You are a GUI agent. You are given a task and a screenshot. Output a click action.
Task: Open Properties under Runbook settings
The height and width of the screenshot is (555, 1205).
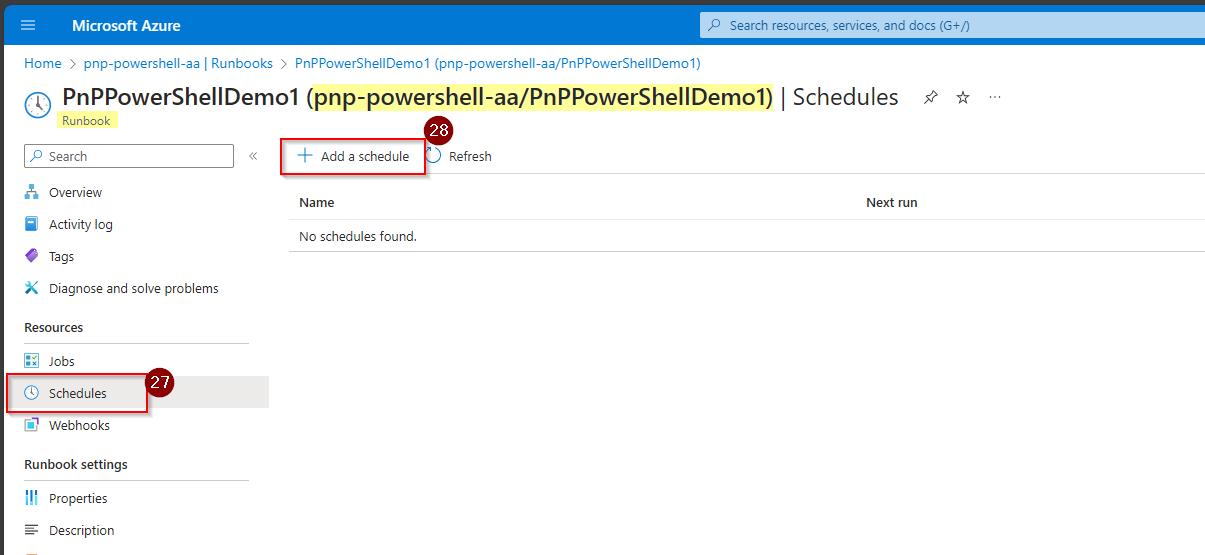(78, 498)
